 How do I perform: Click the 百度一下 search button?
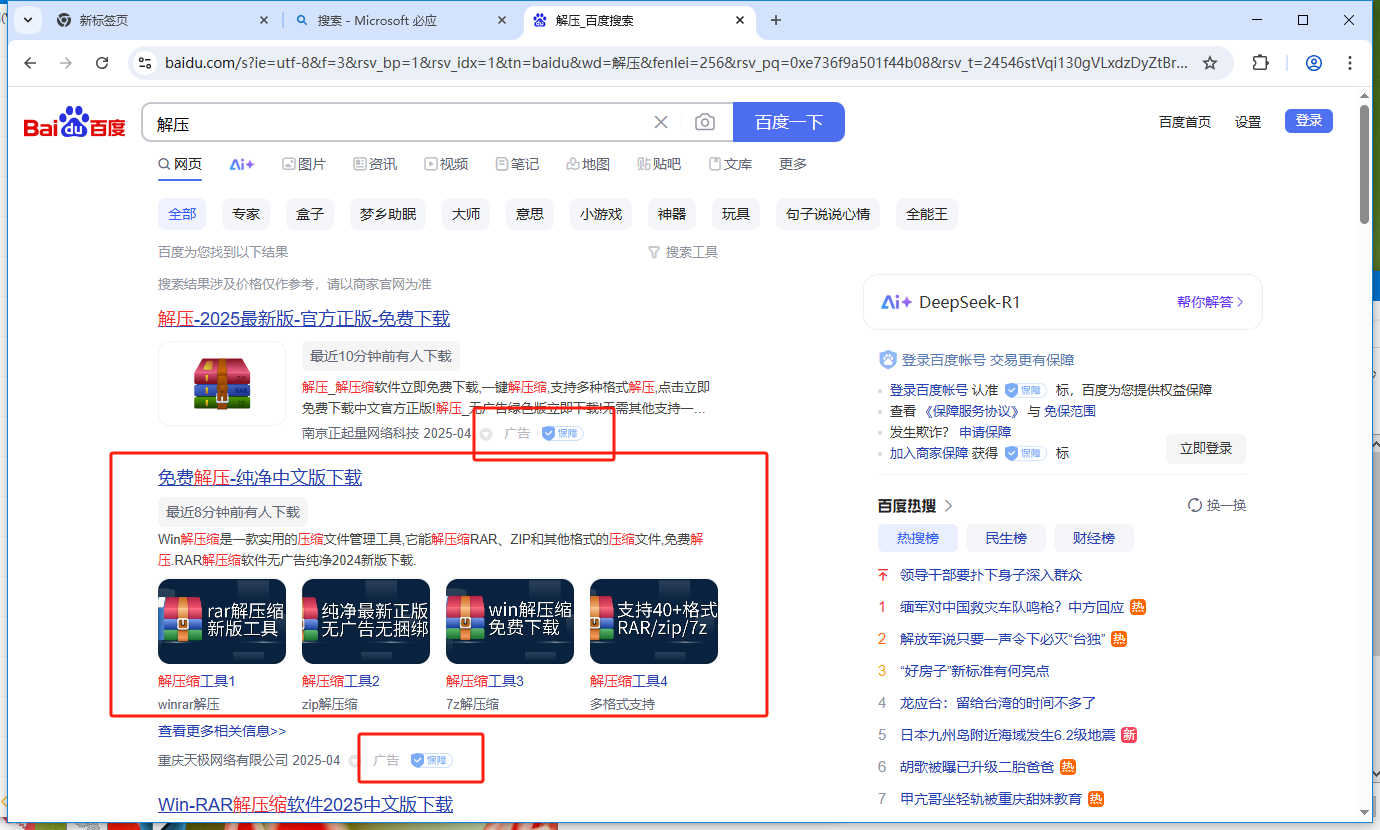[789, 122]
